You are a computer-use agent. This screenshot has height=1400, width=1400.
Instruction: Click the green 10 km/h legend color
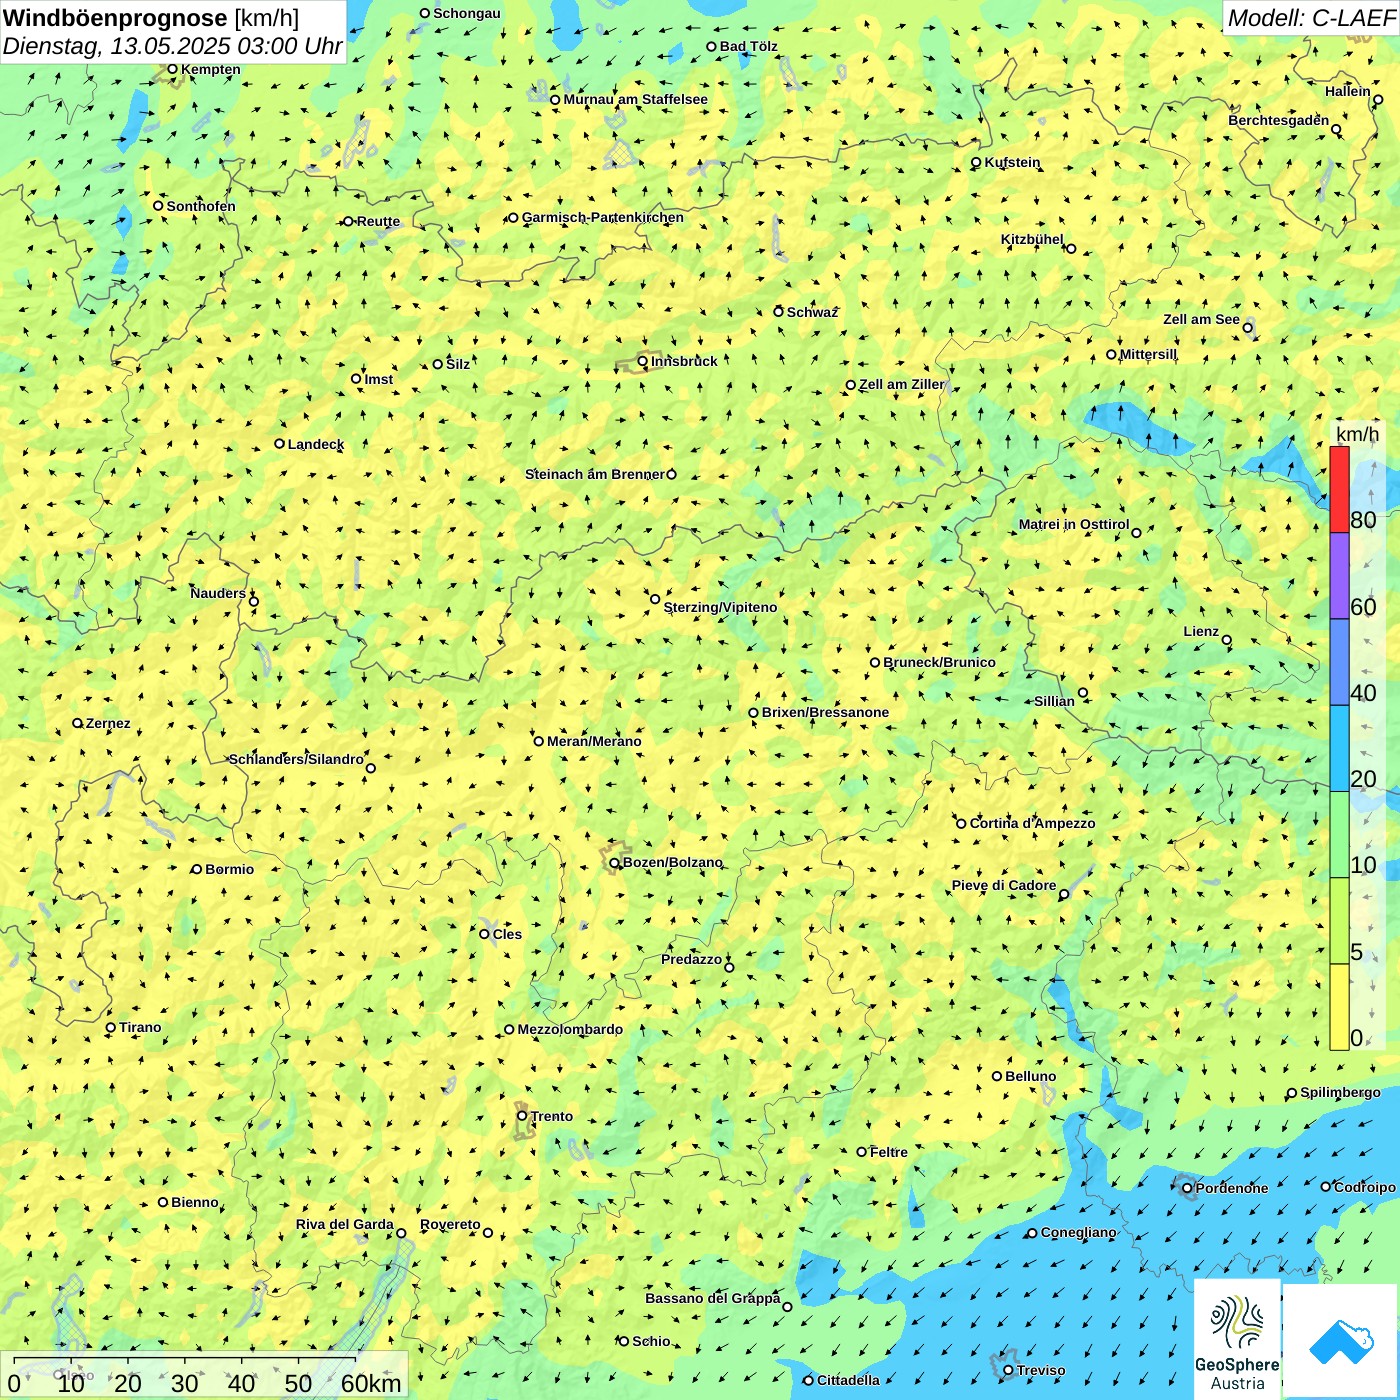click(x=1339, y=835)
